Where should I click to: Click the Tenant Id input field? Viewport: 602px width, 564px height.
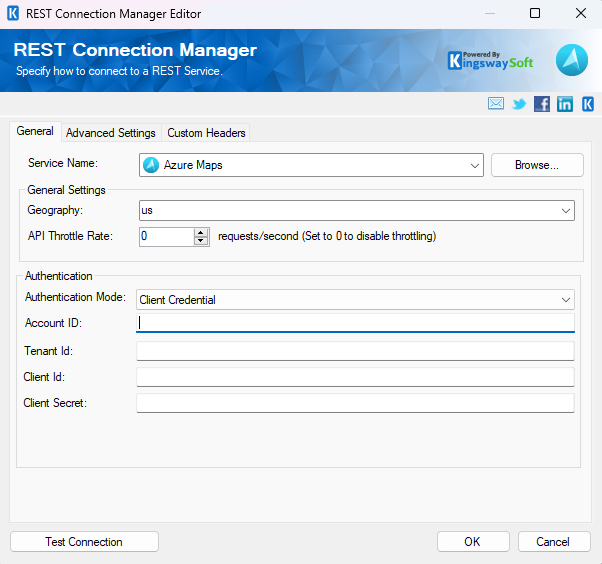pyautogui.click(x=355, y=351)
